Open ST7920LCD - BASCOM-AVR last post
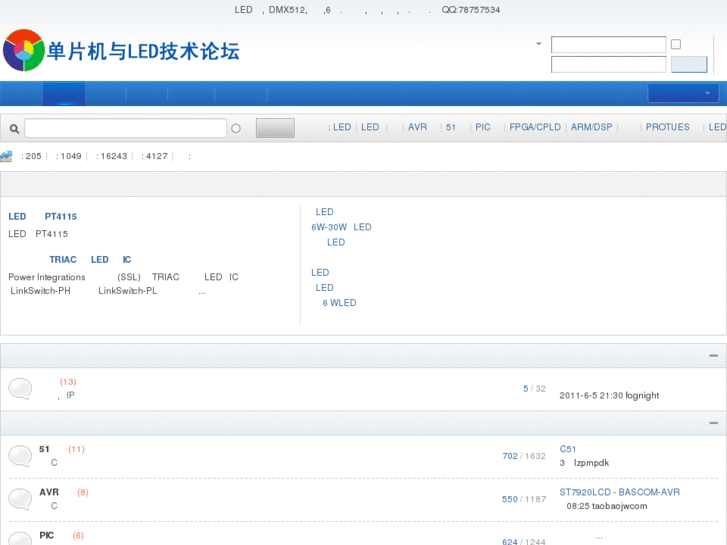727x545 pixels. 619,492
